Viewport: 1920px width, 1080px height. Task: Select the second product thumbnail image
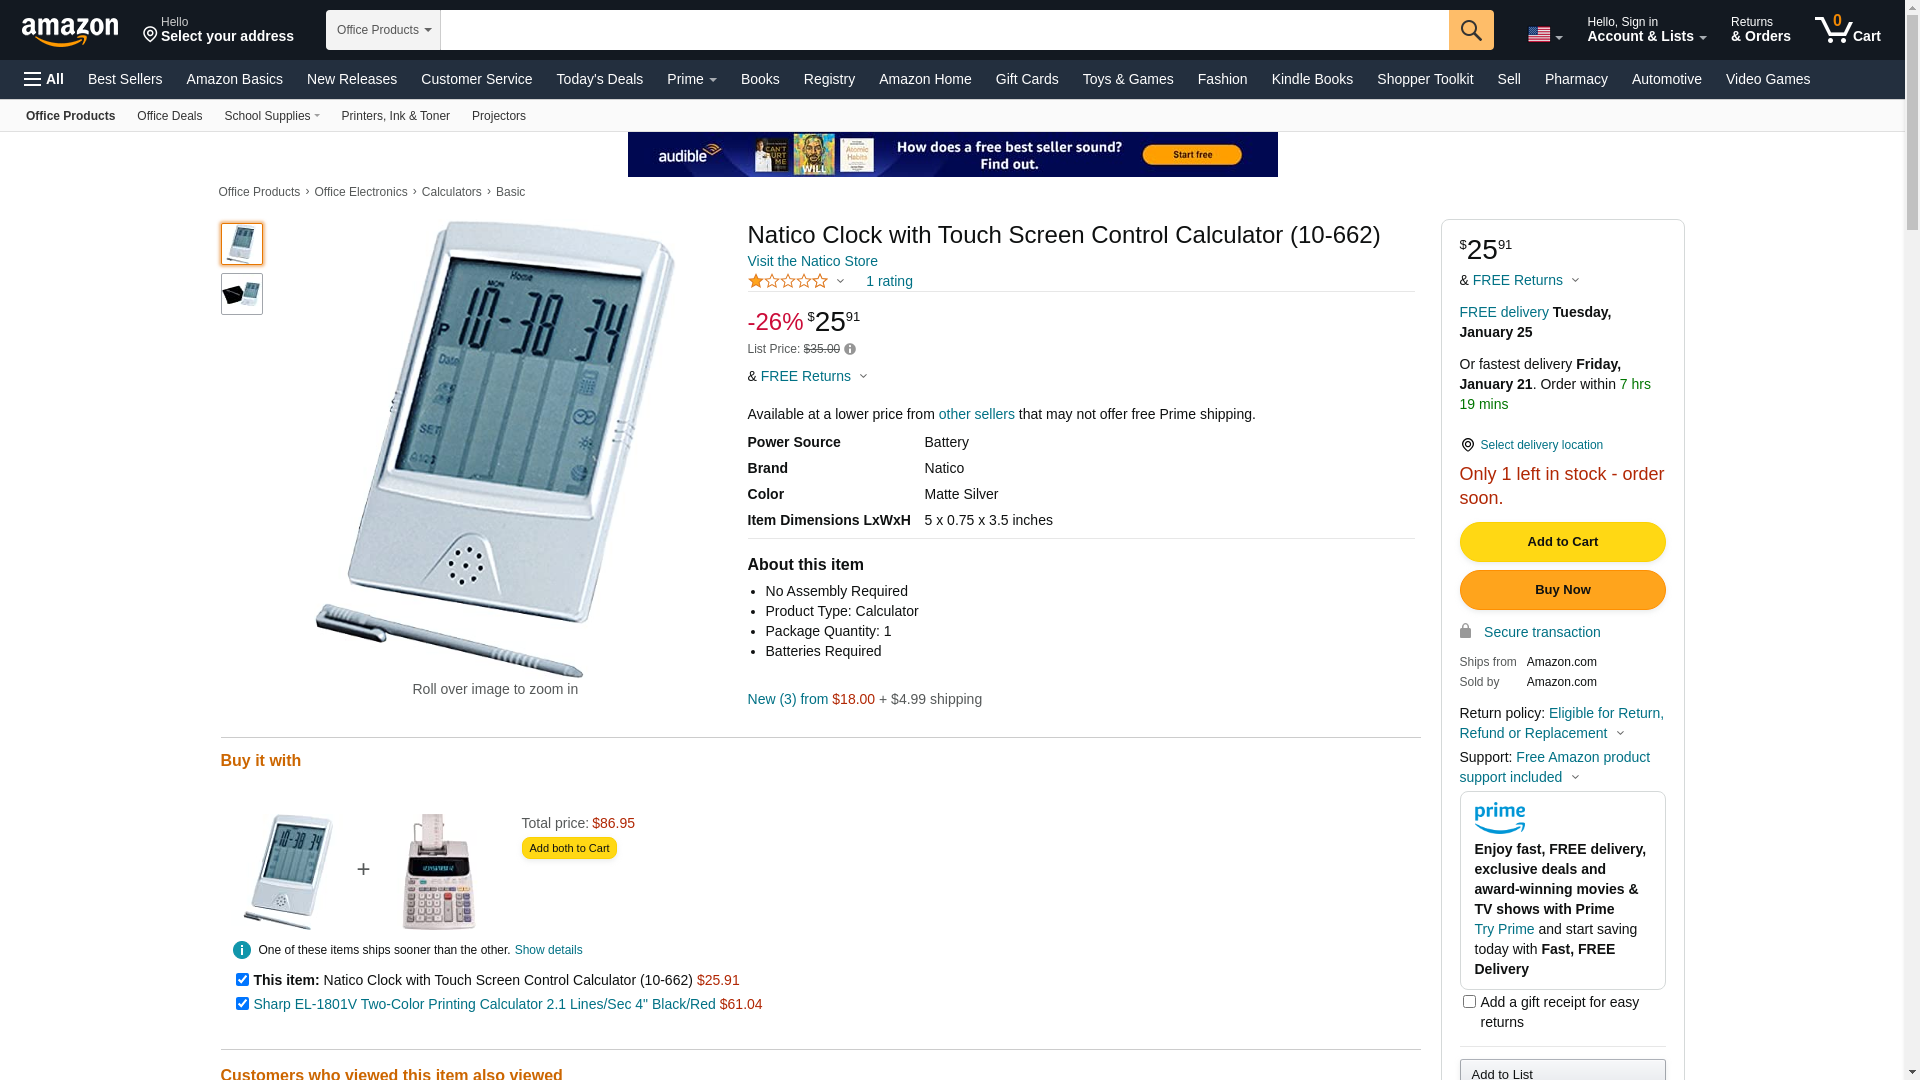[x=242, y=294]
